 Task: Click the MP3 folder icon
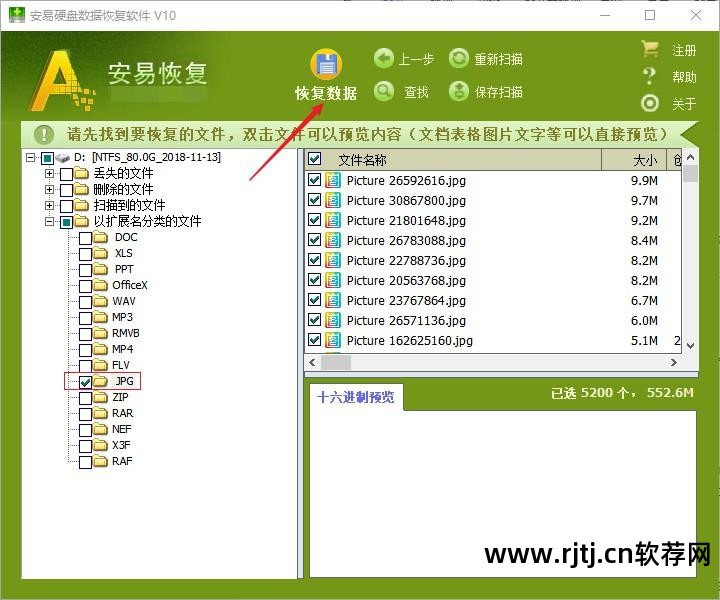(100, 317)
